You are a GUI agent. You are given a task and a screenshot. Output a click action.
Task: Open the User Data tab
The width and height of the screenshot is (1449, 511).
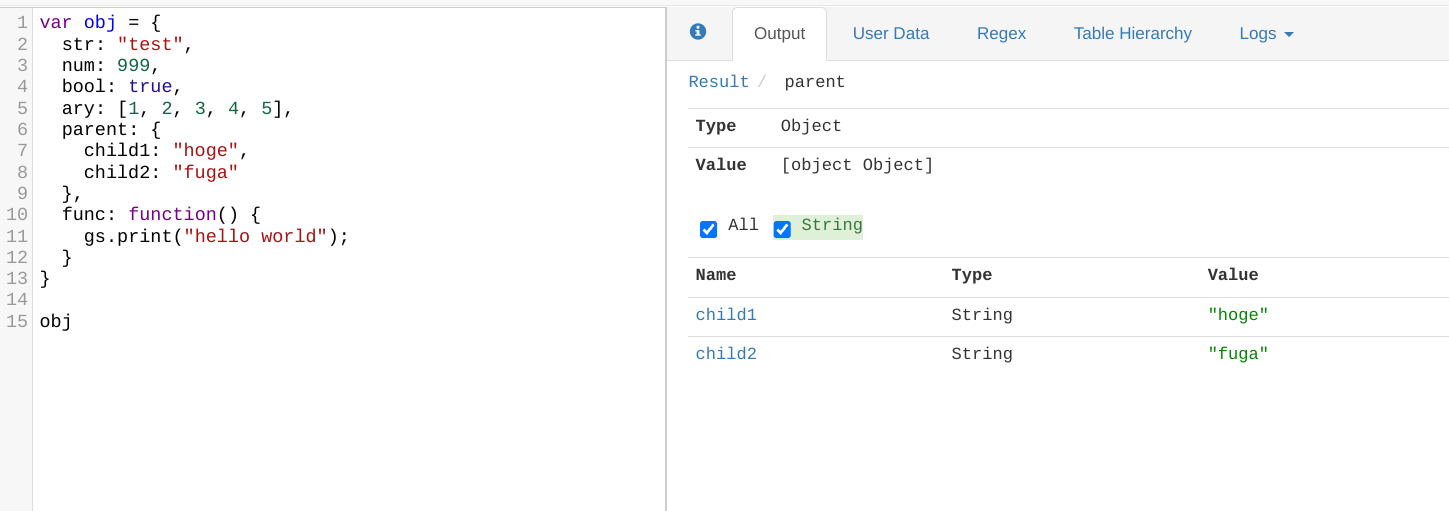890,34
